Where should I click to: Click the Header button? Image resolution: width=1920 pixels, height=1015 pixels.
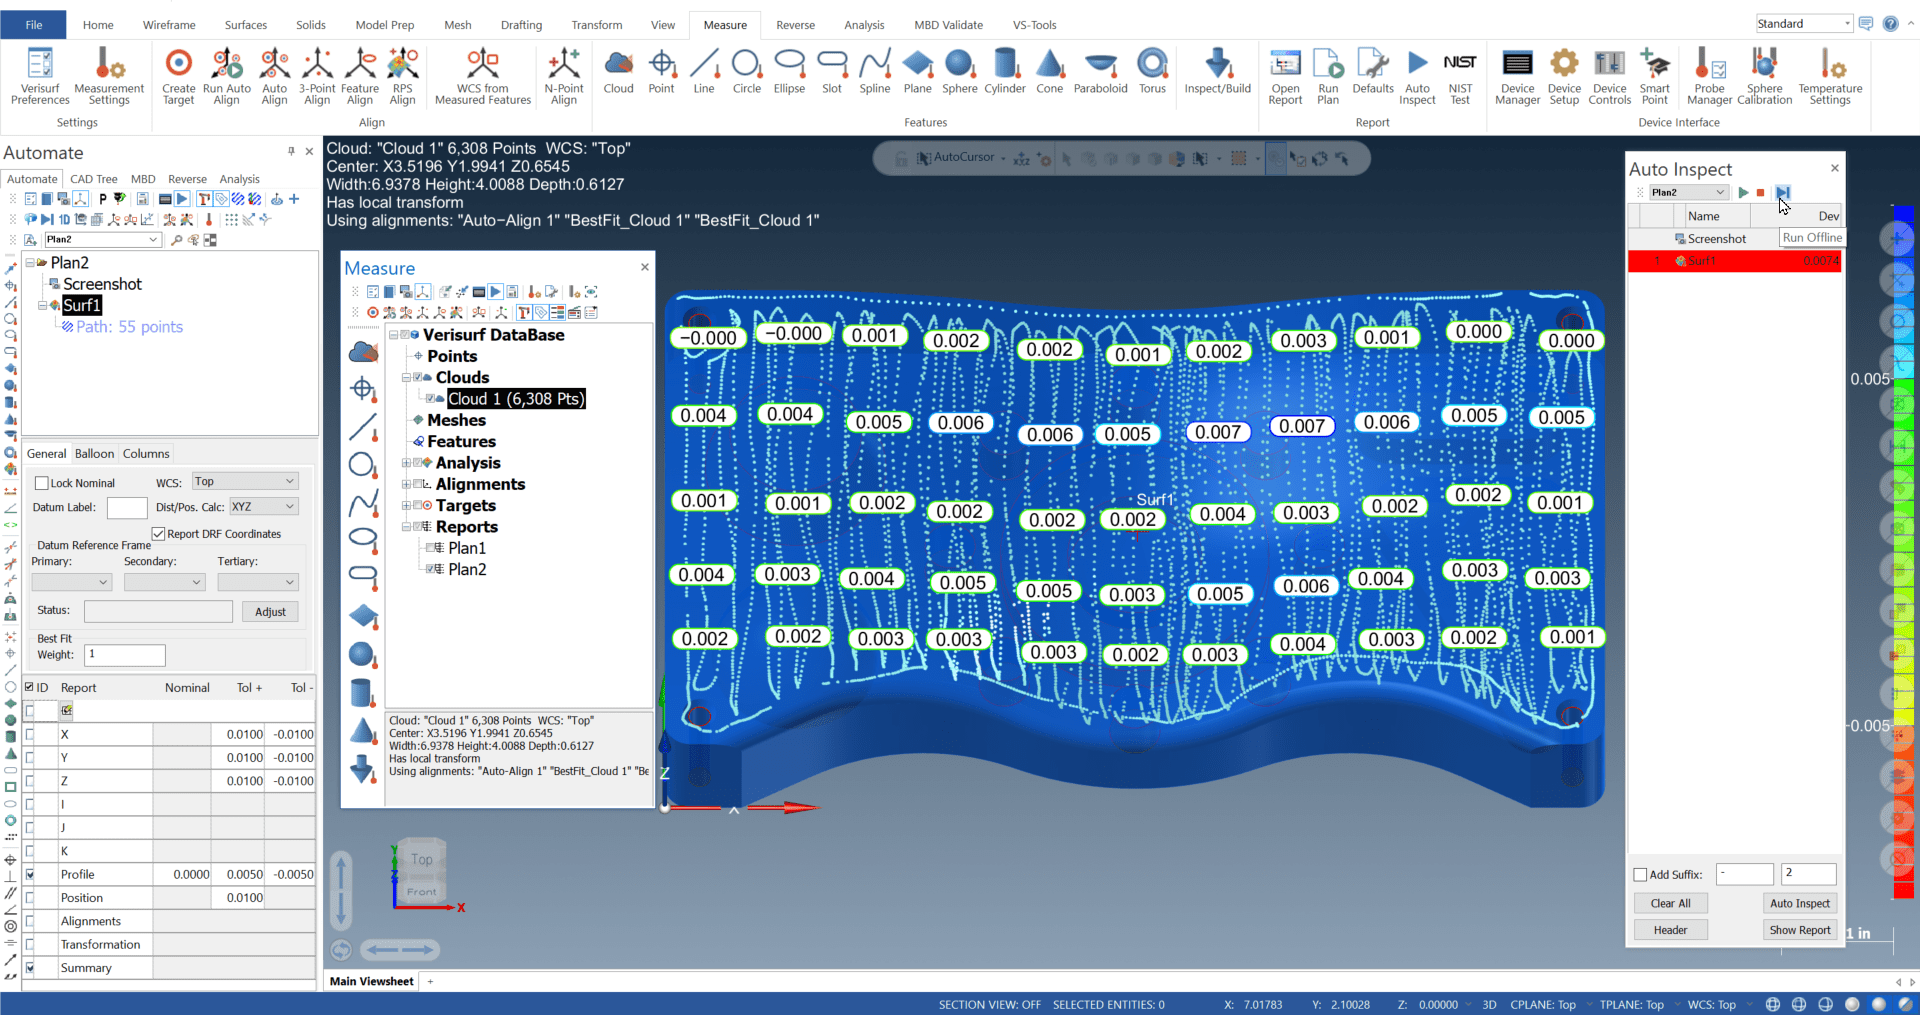coord(1670,930)
